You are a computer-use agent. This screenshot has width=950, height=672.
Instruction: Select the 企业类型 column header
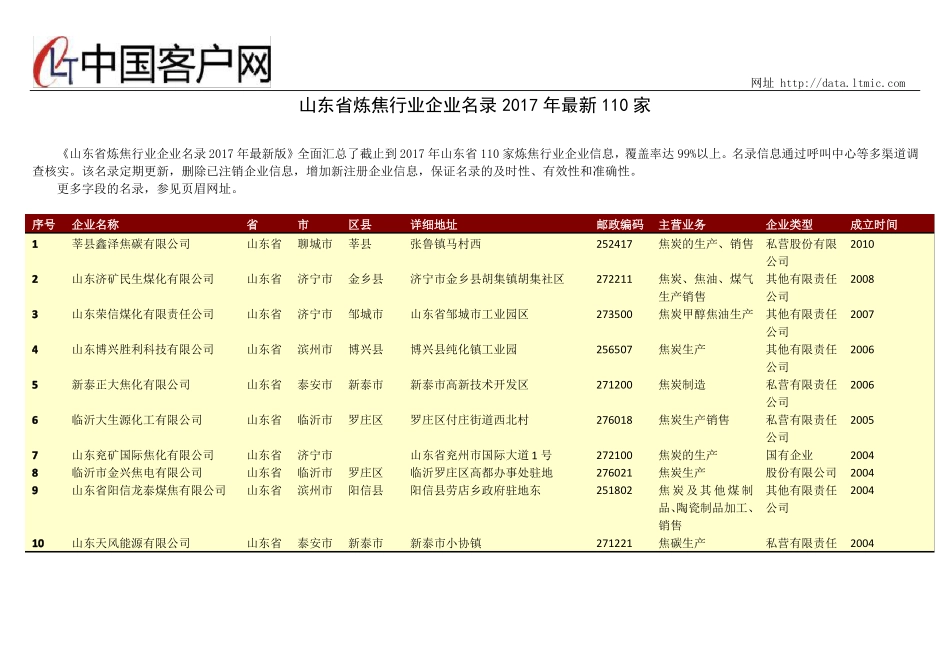point(789,224)
